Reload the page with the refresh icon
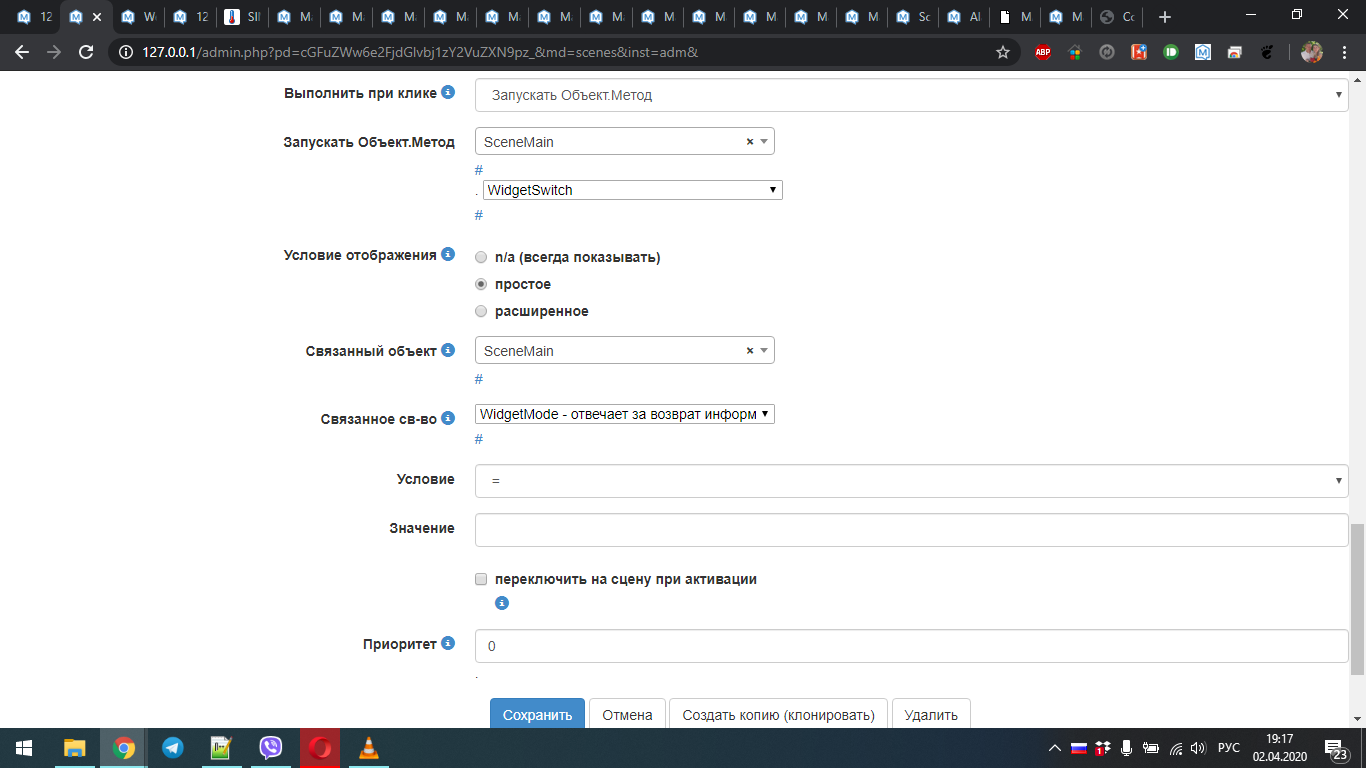The height and width of the screenshot is (768, 1366). (86, 52)
